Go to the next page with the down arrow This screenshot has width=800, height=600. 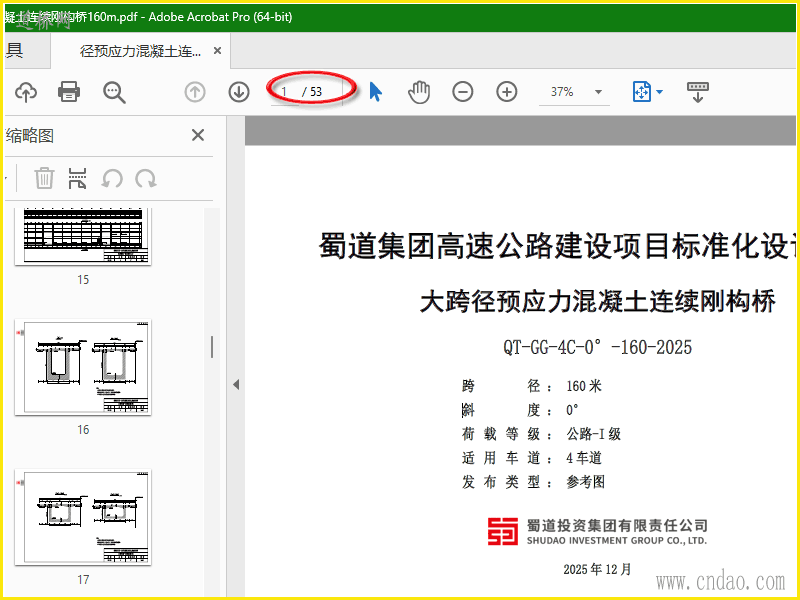pos(239,92)
